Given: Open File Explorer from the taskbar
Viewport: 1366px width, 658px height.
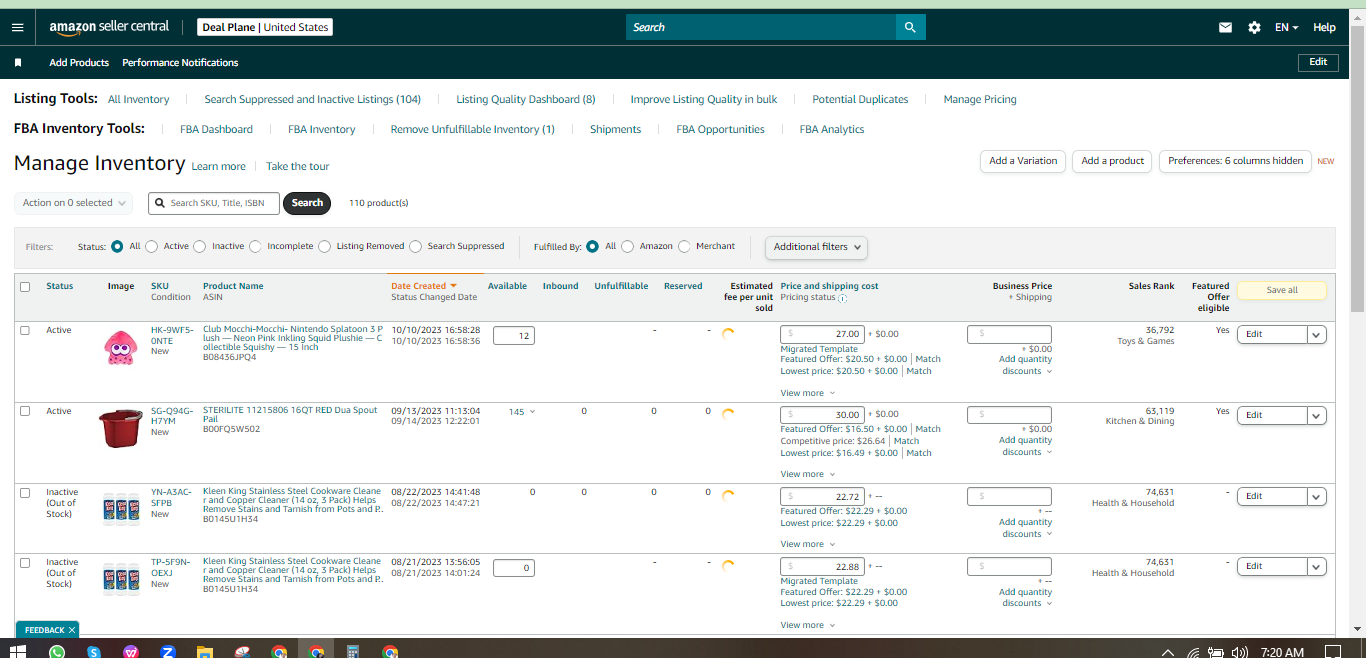Looking at the screenshot, I should 205,652.
